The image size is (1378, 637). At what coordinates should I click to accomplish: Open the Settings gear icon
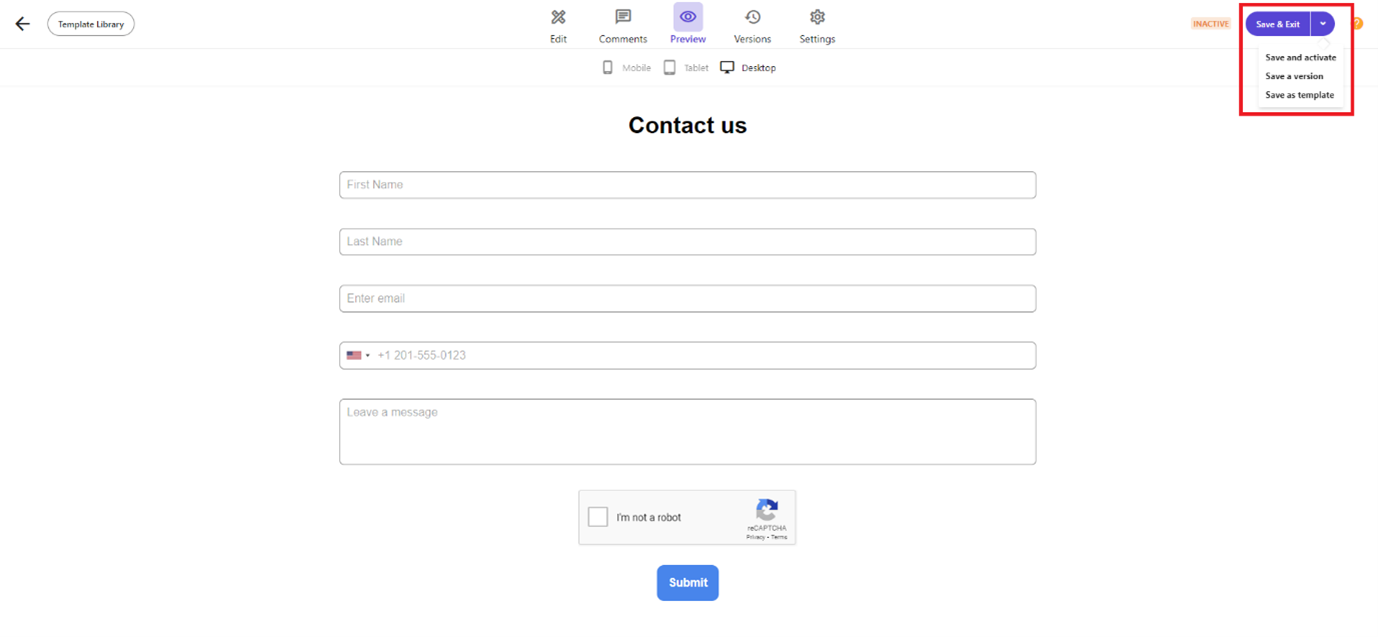click(817, 17)
